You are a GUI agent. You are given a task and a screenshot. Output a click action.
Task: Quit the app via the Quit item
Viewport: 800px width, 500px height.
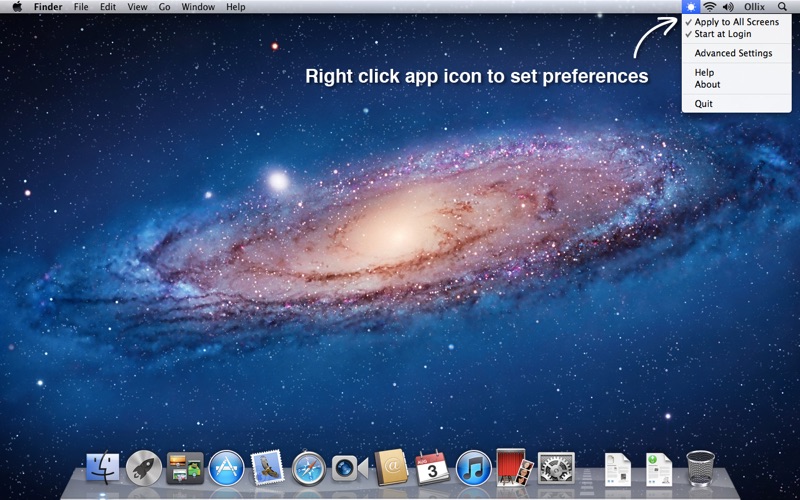[736, 104]
